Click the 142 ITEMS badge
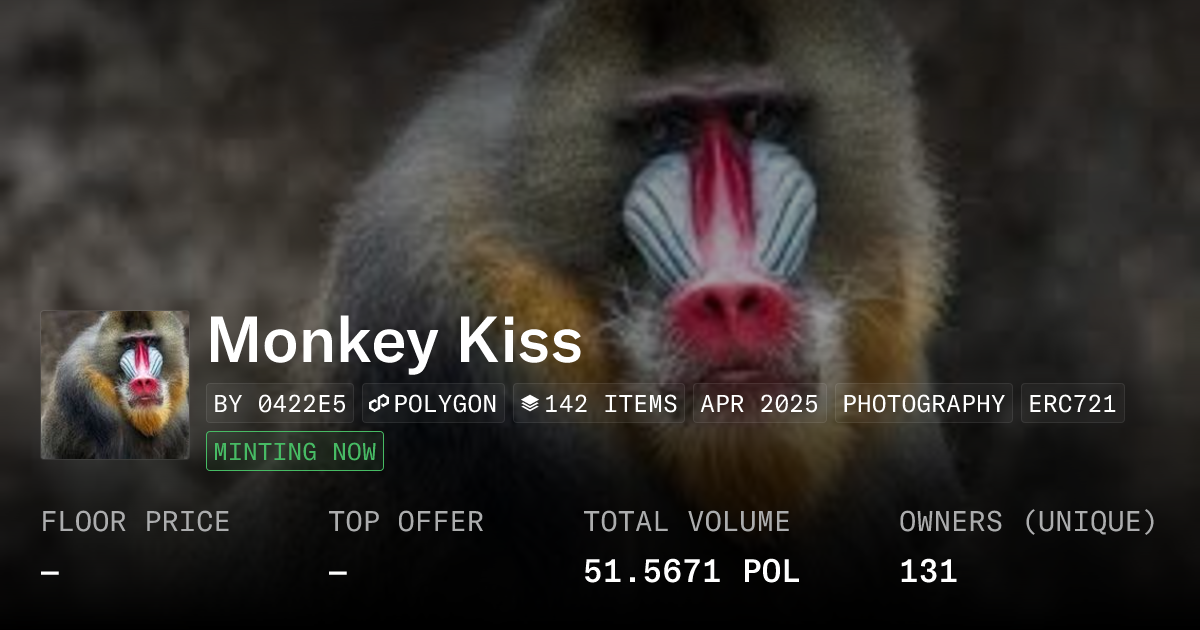 (599, 403)
